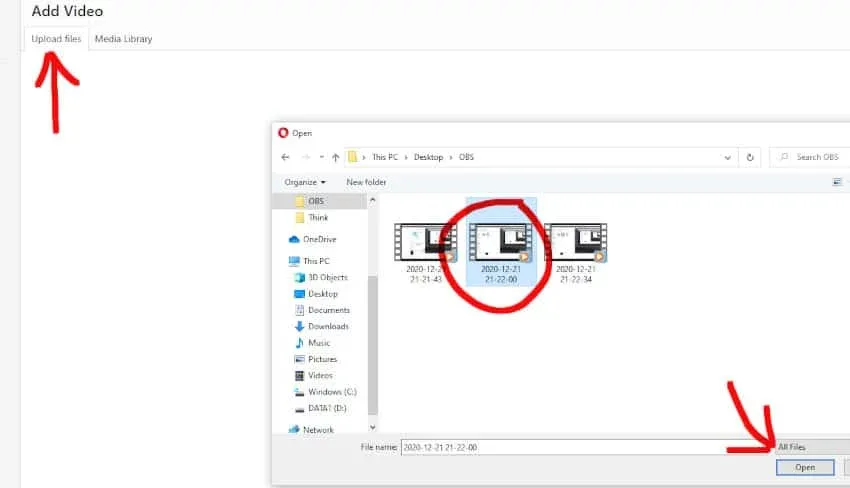The height and width of the screenshot is (488, 850).
Task: Select video 2020-12-21 21-22-00 thumbnail
Action: click(x=501, y=243)
